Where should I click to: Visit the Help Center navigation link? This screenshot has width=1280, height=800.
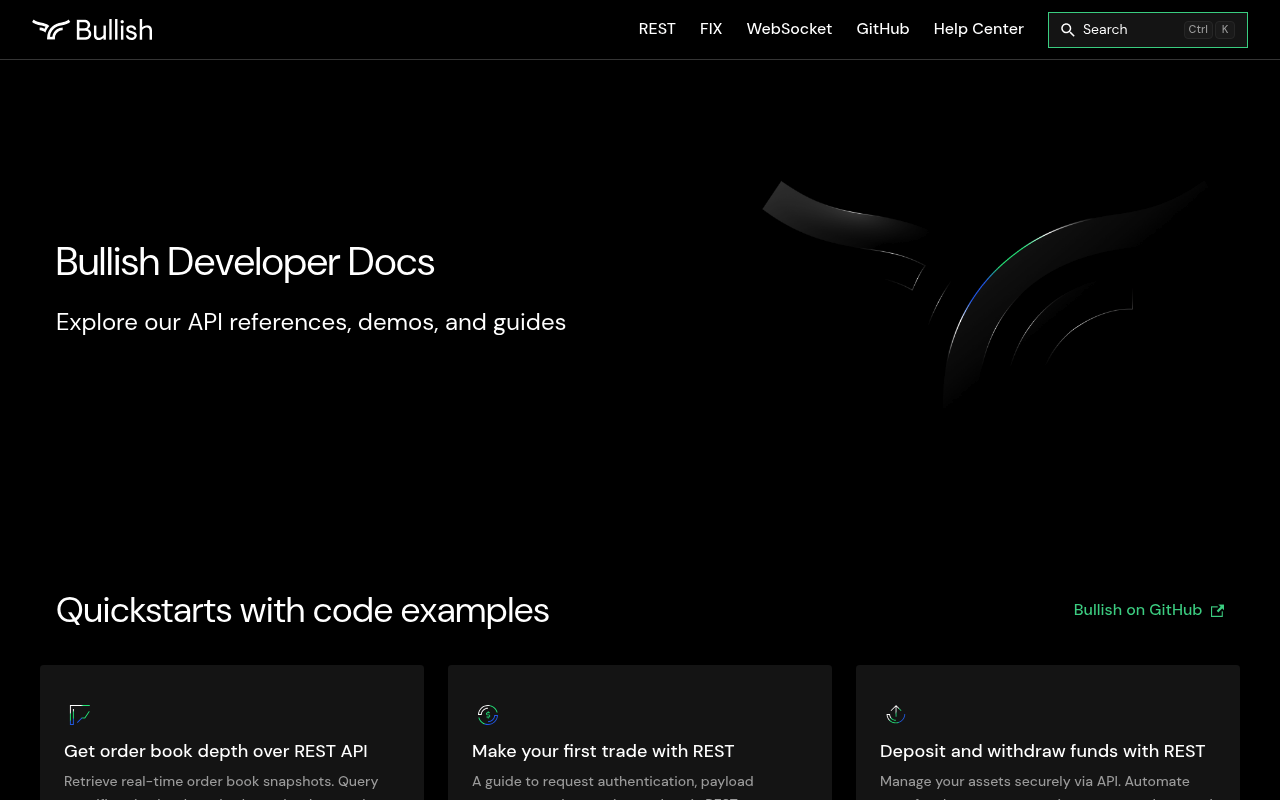[979, 29]
